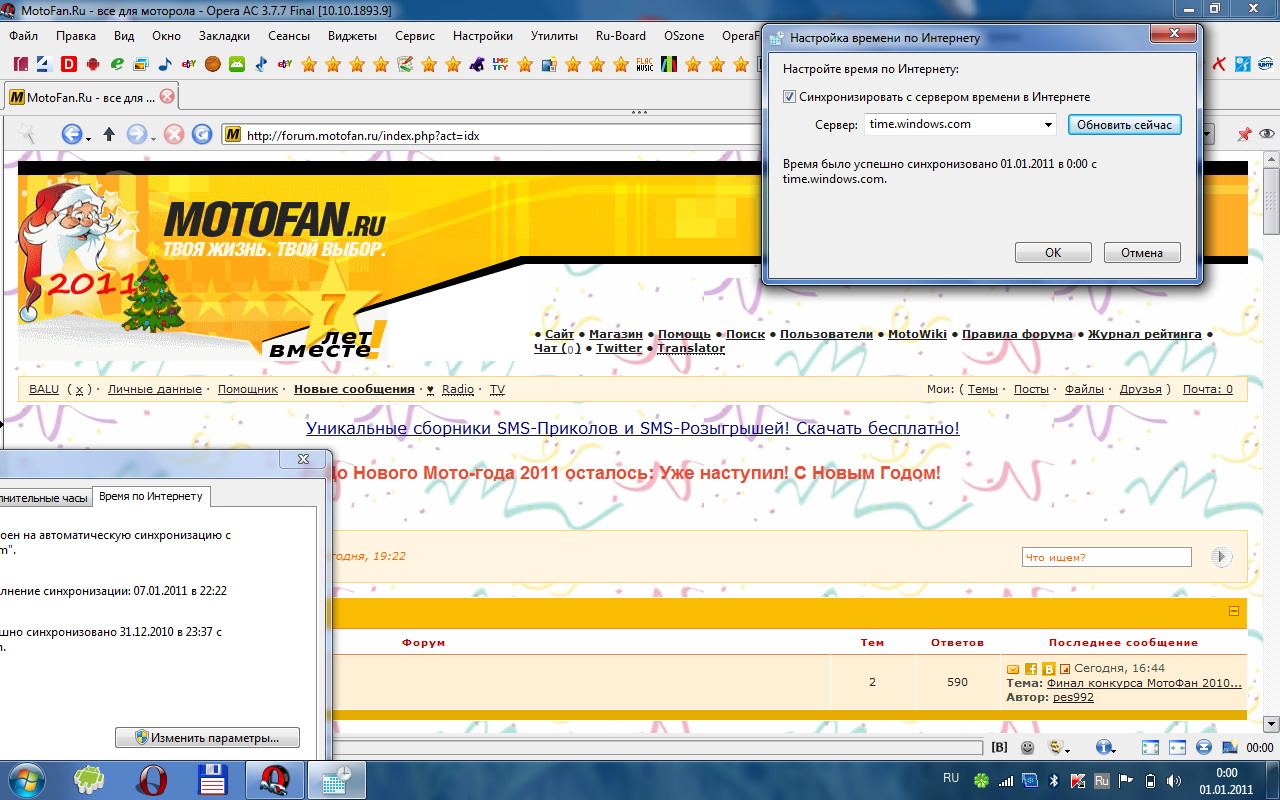Open Финал конкурса МотоФан 2010 topic link
Image resolution: width=1280 pixels, height=800 pixels.
[x=1144, y=683]
